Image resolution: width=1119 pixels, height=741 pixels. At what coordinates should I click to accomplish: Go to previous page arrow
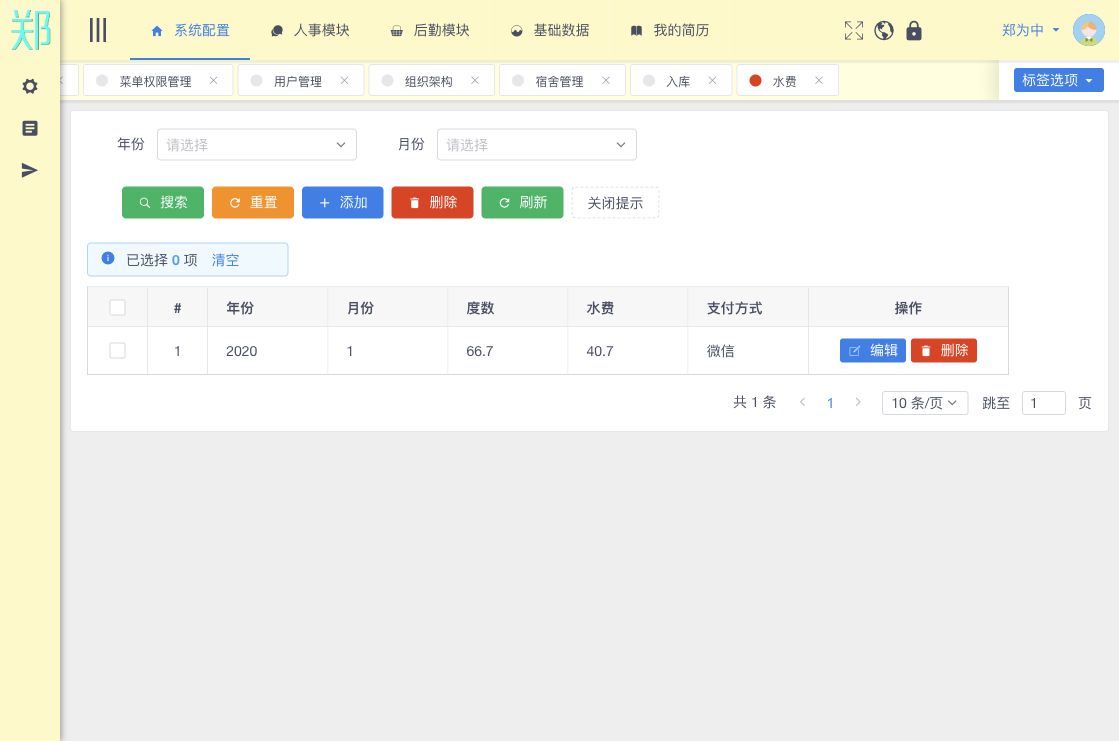click(803, 403)
